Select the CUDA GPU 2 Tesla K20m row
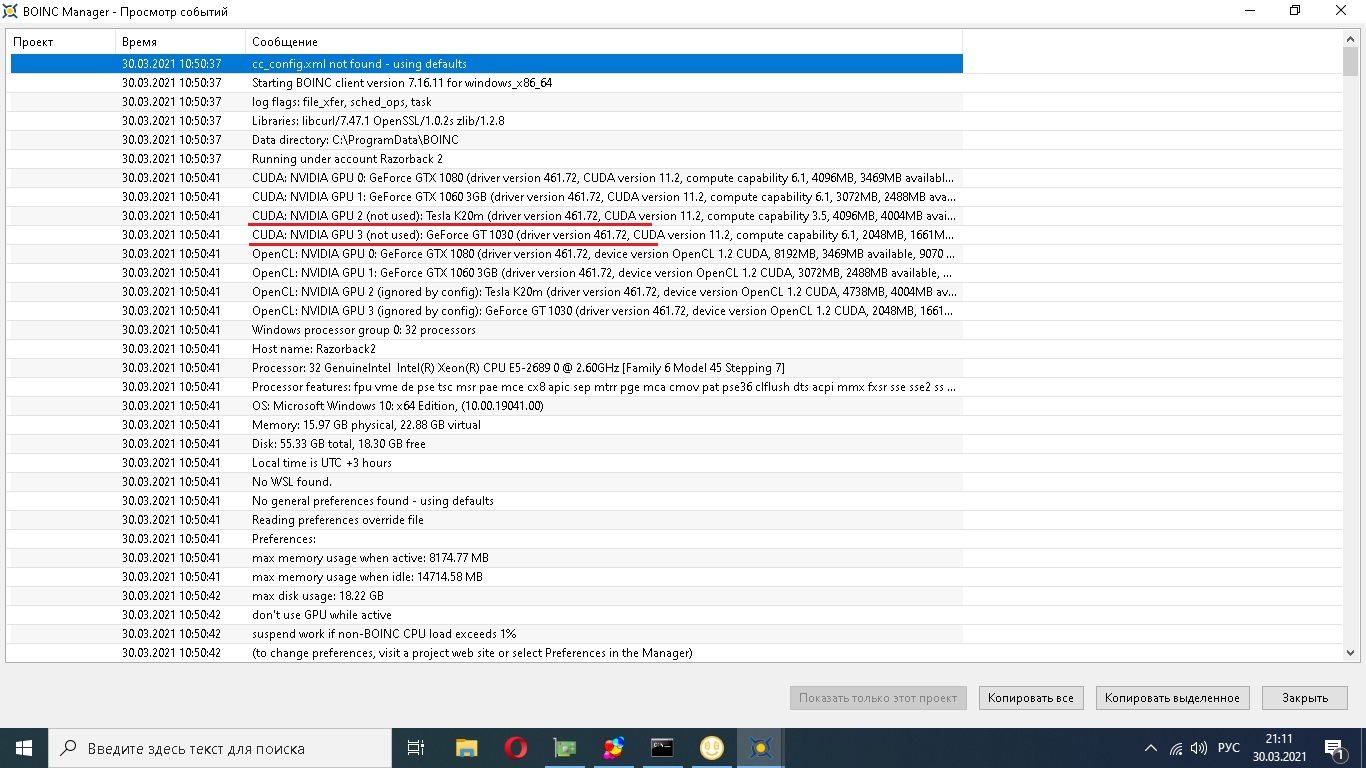 [486, 216]
